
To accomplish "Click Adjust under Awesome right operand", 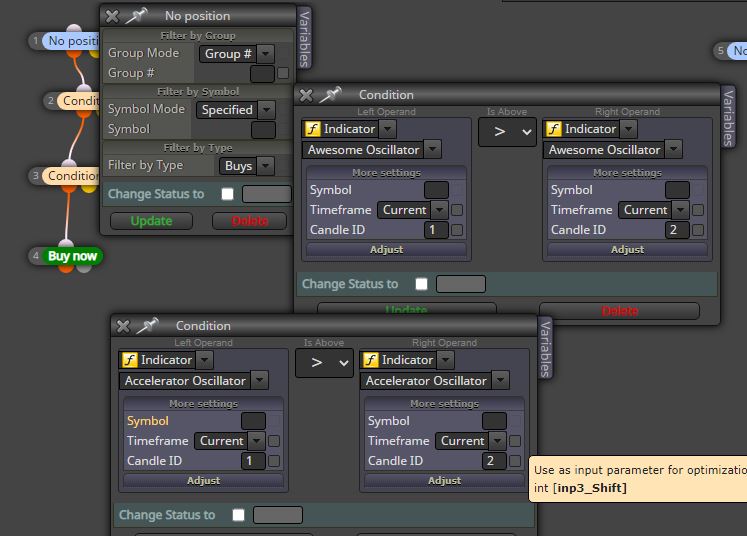I will [627, 250].
